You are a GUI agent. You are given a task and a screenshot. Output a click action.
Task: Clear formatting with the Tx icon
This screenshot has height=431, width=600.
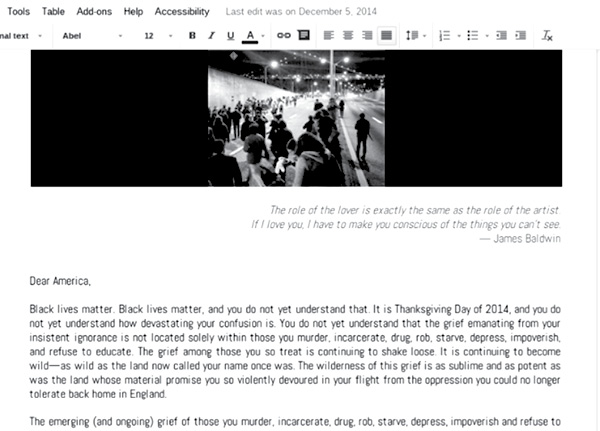coord(547,36)
